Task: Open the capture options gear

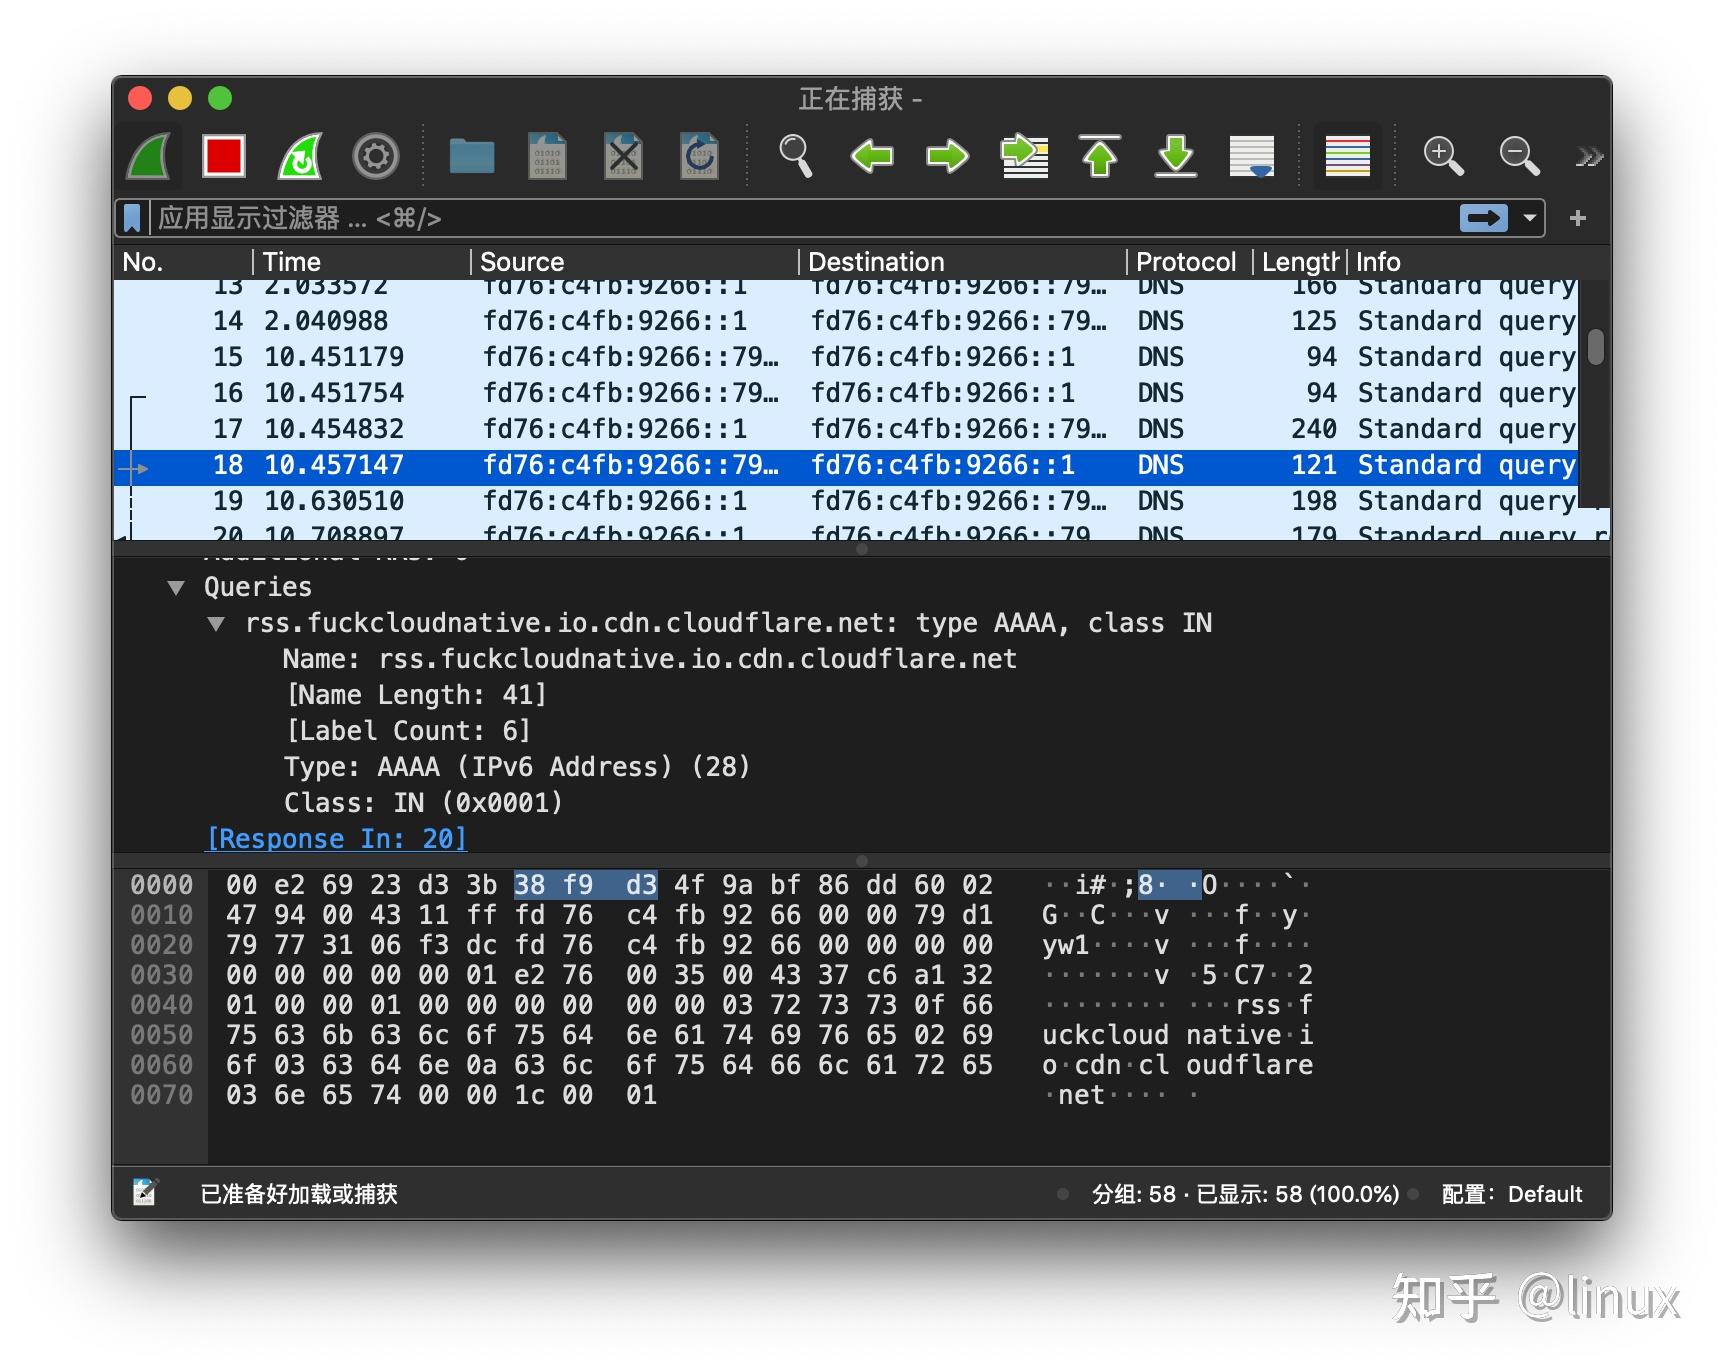Action: pyautogui.click(x=373, y=155)
